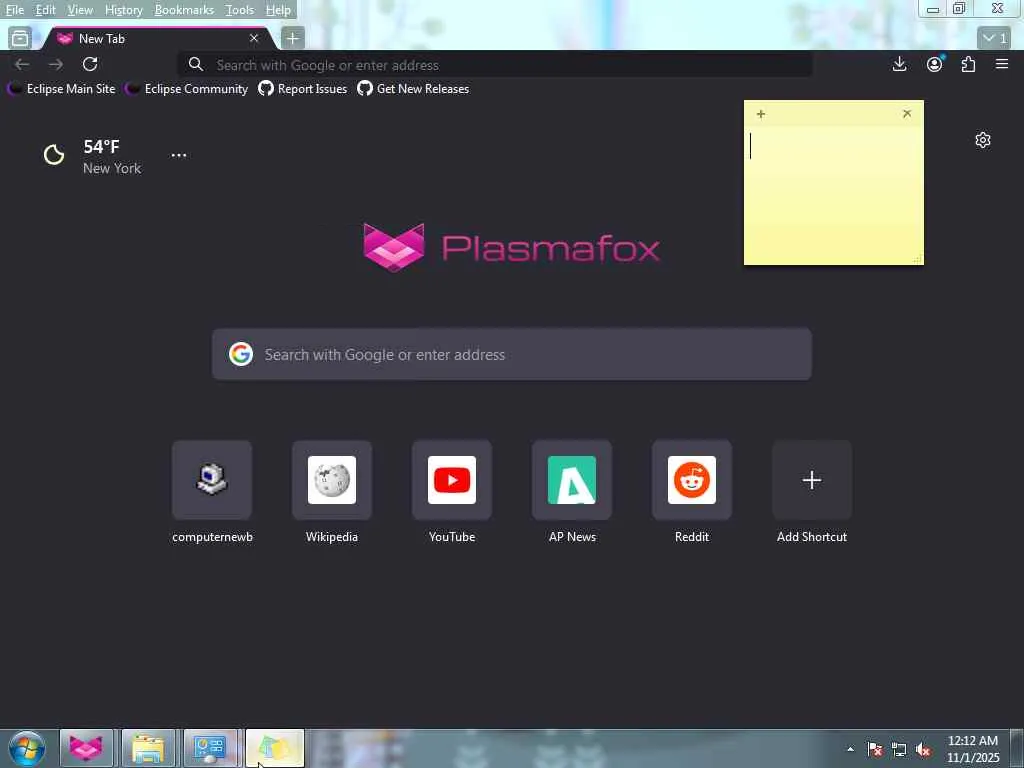The image size is (1024, 768).
Task: Open the hamburger application menu
Action: [x=1002, y=64]
